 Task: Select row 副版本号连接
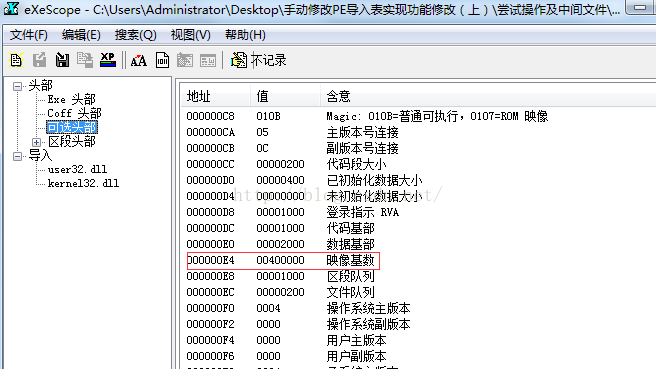(418, 148)
